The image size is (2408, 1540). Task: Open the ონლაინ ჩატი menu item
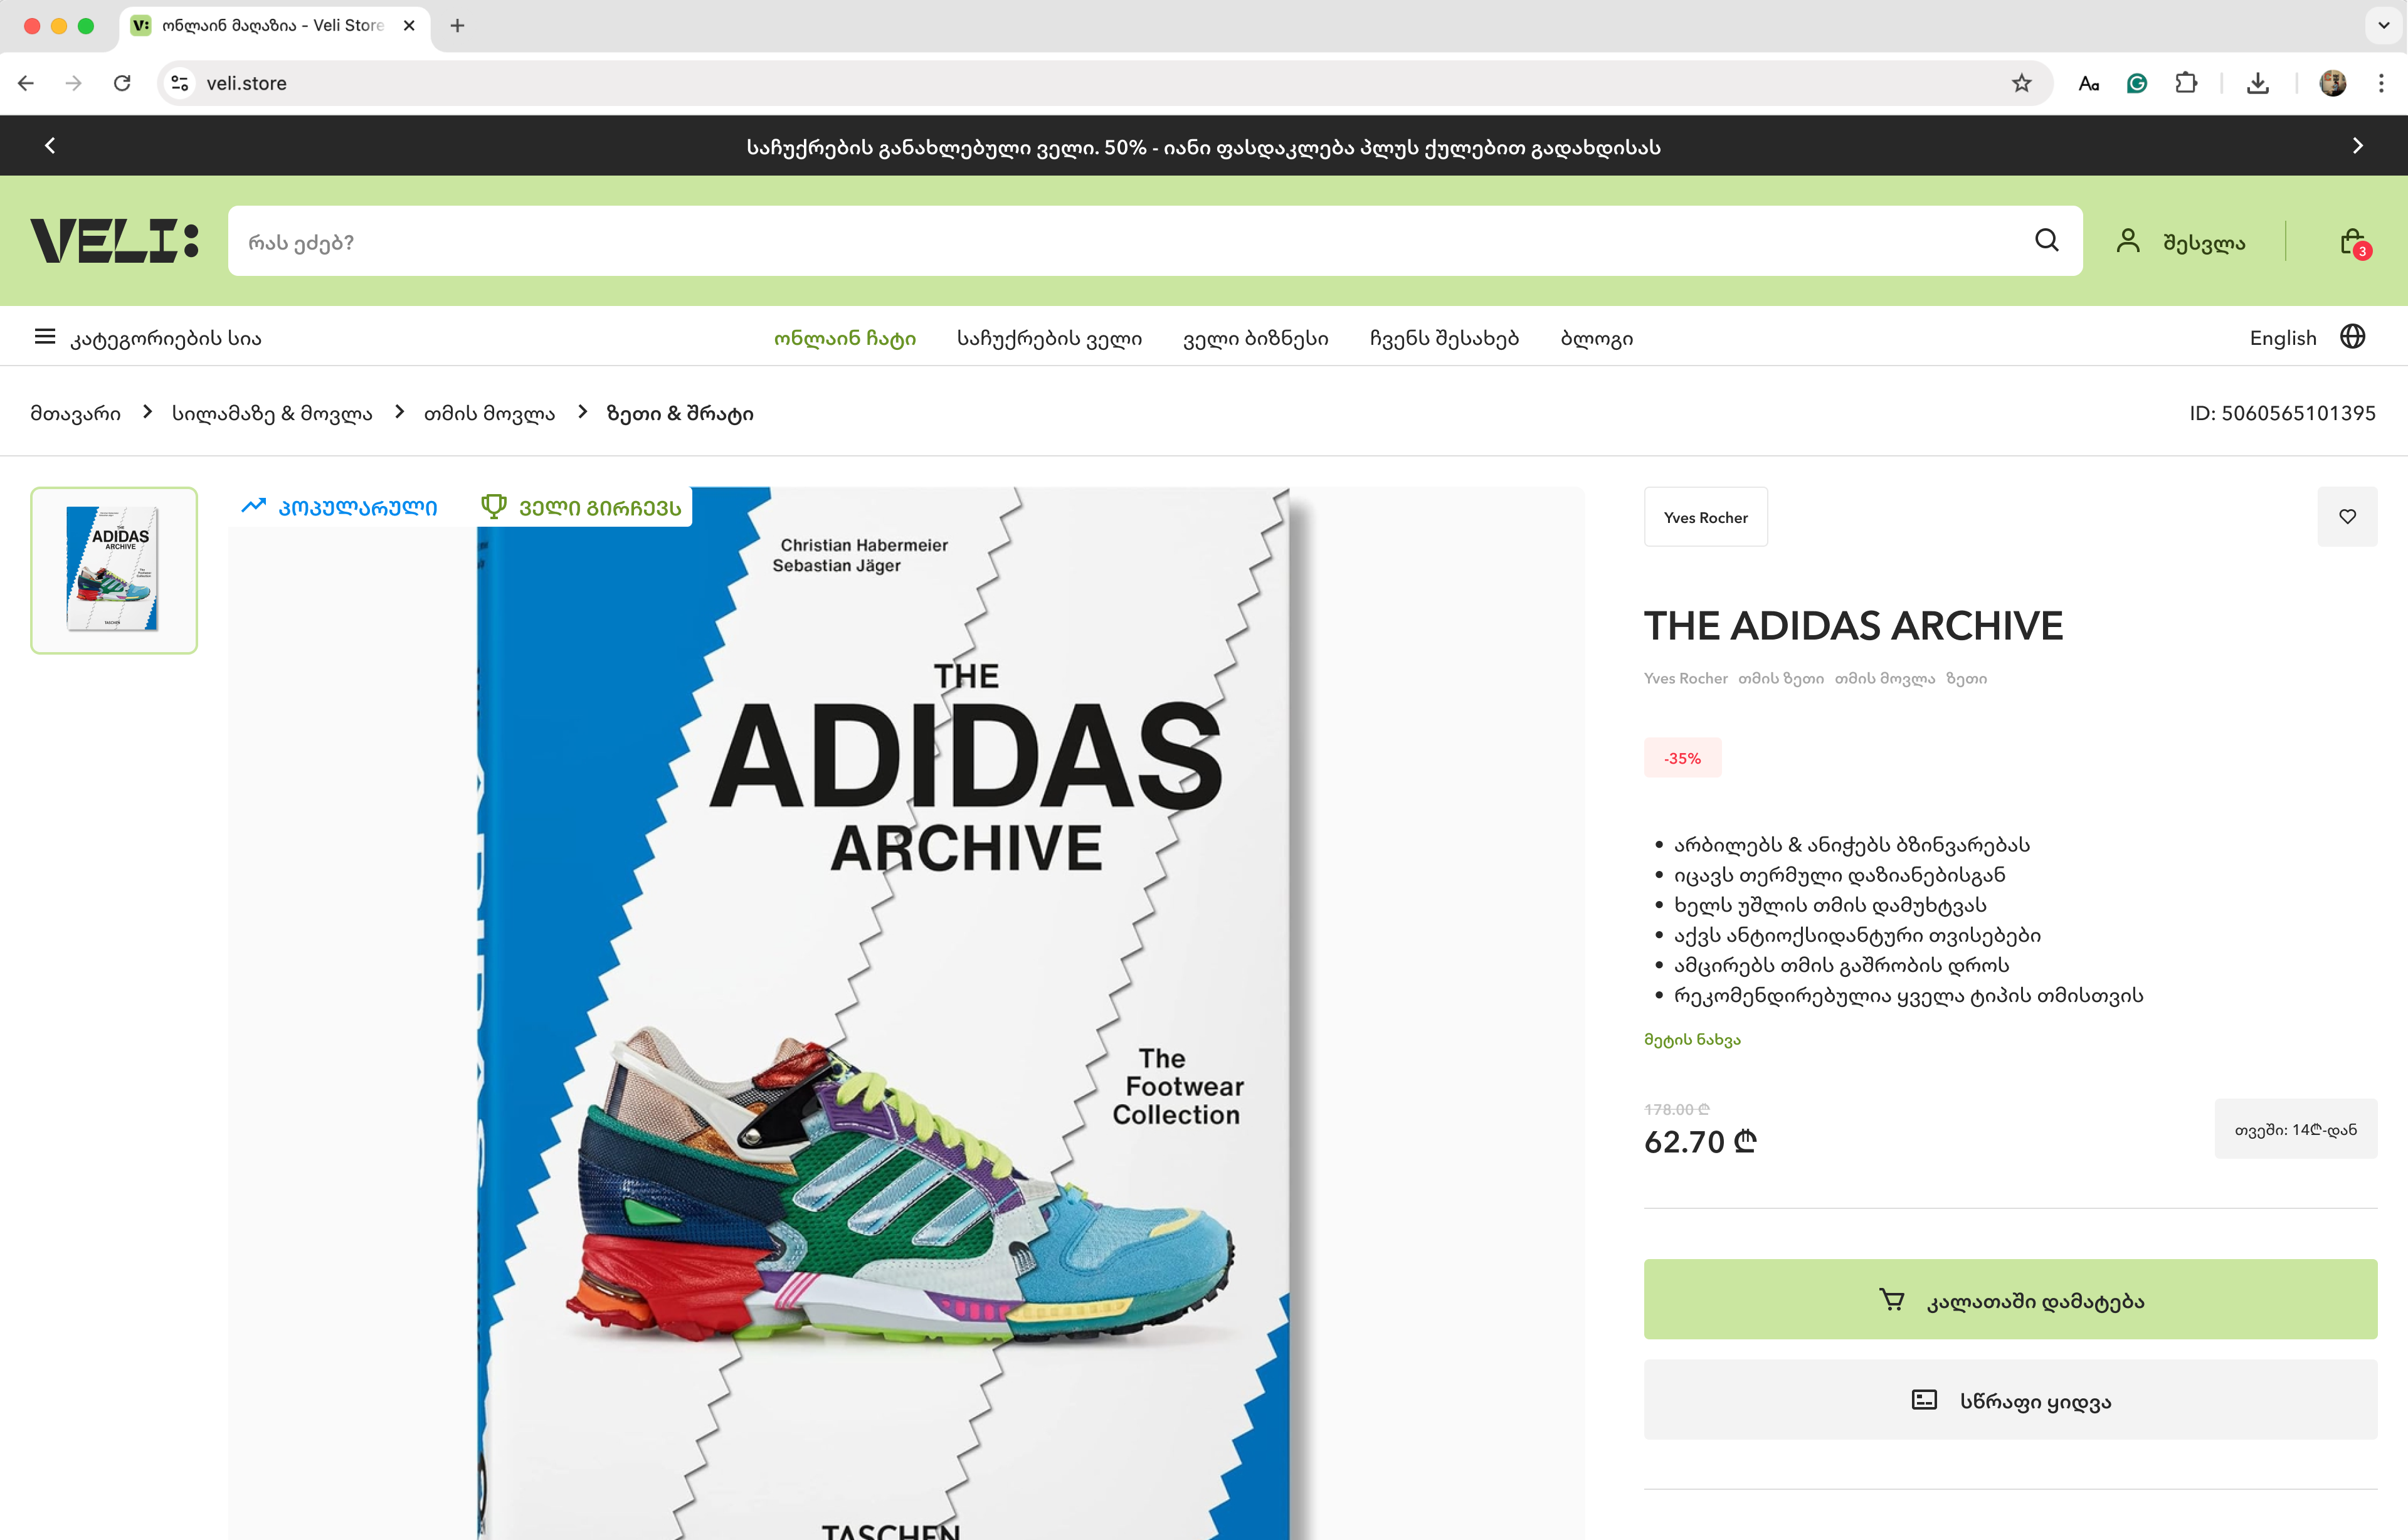pos(845,338)
